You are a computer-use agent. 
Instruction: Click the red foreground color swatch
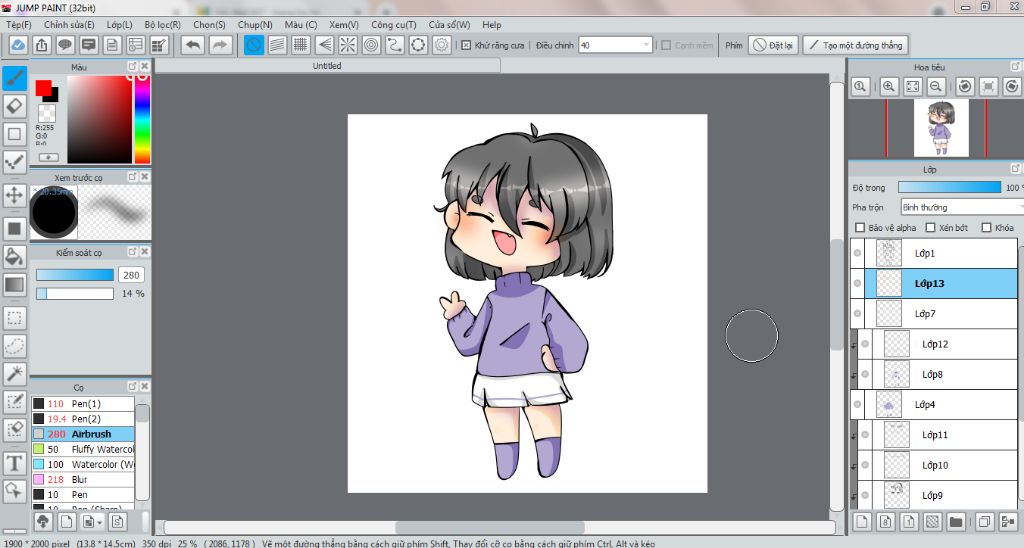click(x=43, y=88)
